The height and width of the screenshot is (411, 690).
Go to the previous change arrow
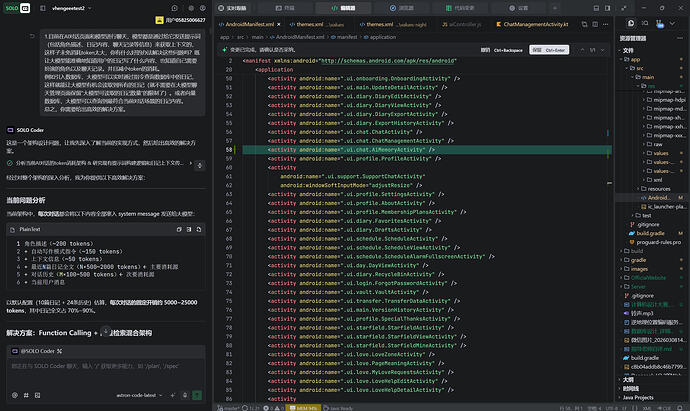coord(582,50)
